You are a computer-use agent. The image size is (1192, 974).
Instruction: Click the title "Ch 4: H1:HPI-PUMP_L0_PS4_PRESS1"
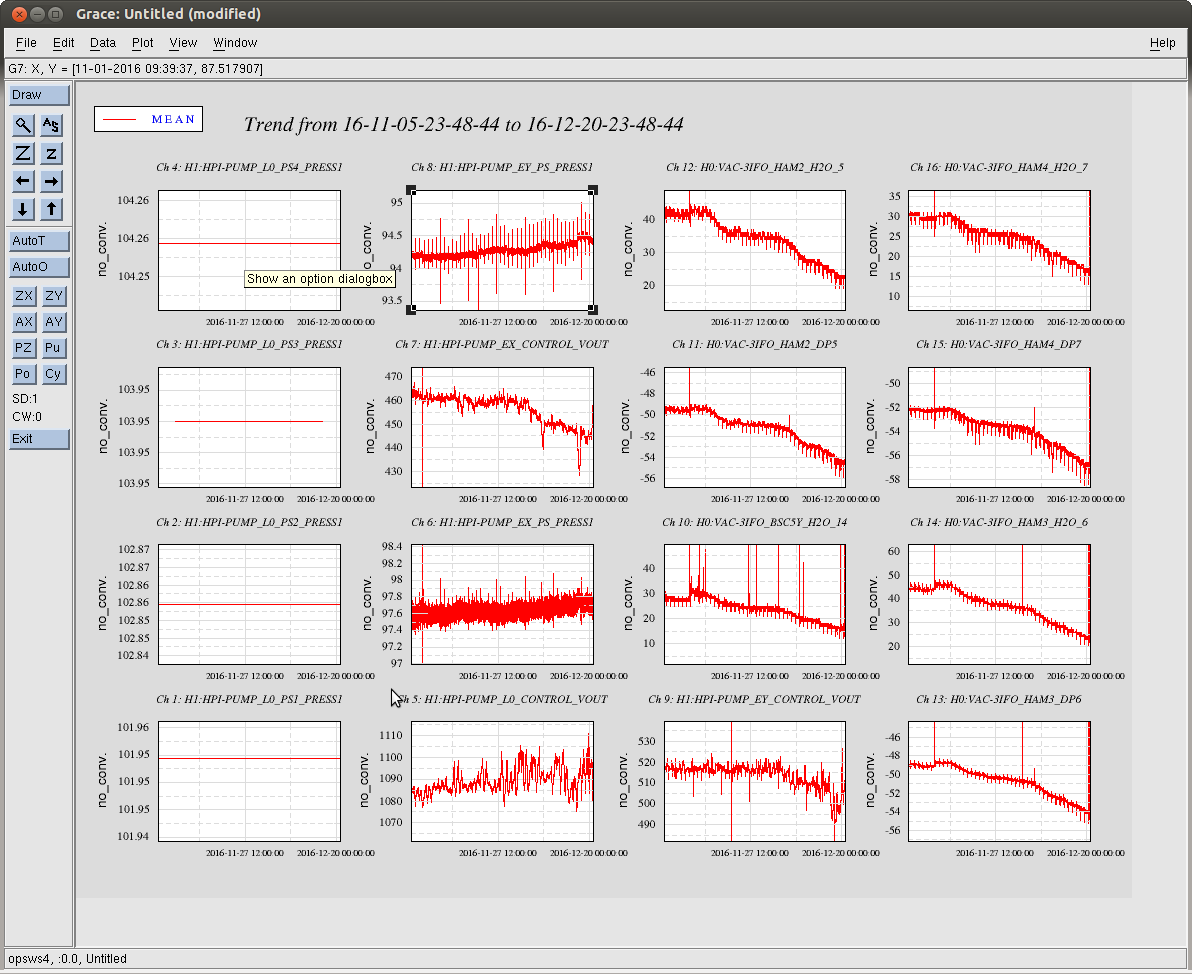[x=249, y=167]
